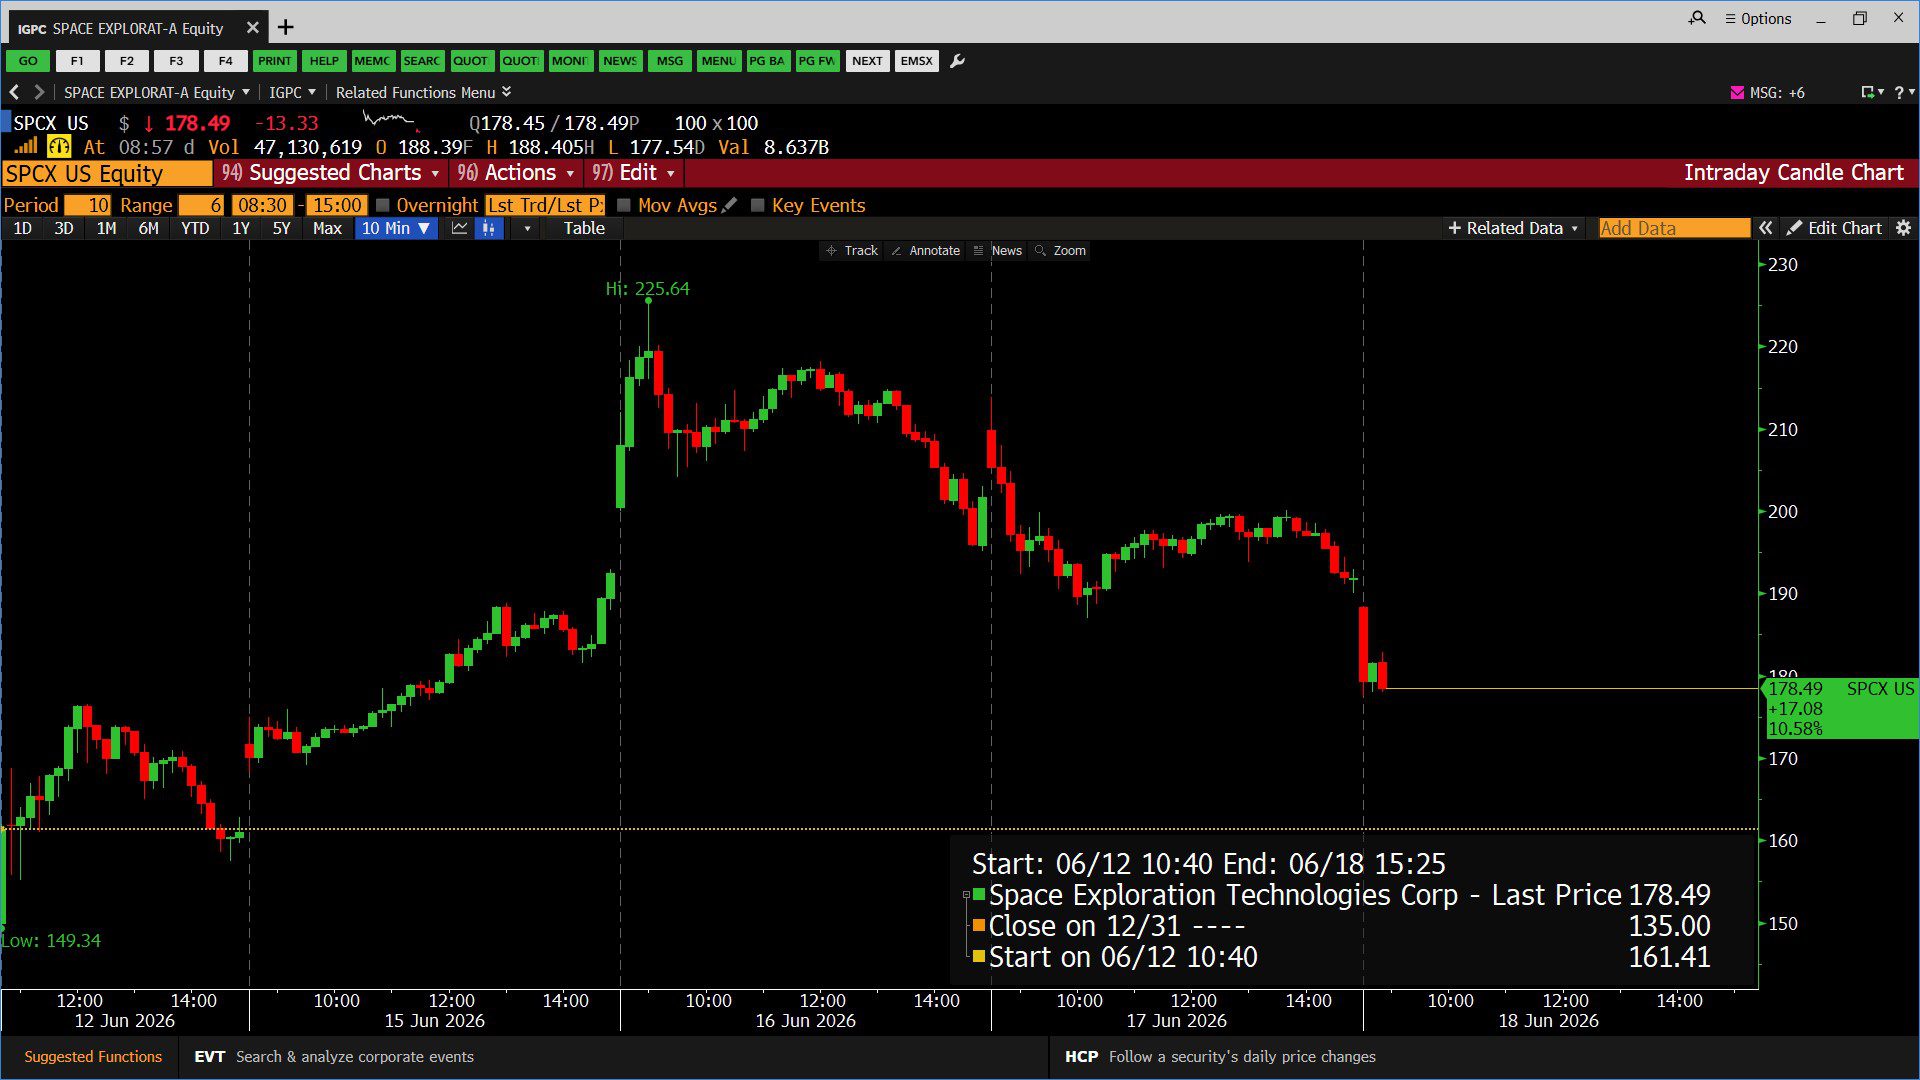
Task: Activate the Annotate tool
Action: pyautogui.click(x=926, y=251)
